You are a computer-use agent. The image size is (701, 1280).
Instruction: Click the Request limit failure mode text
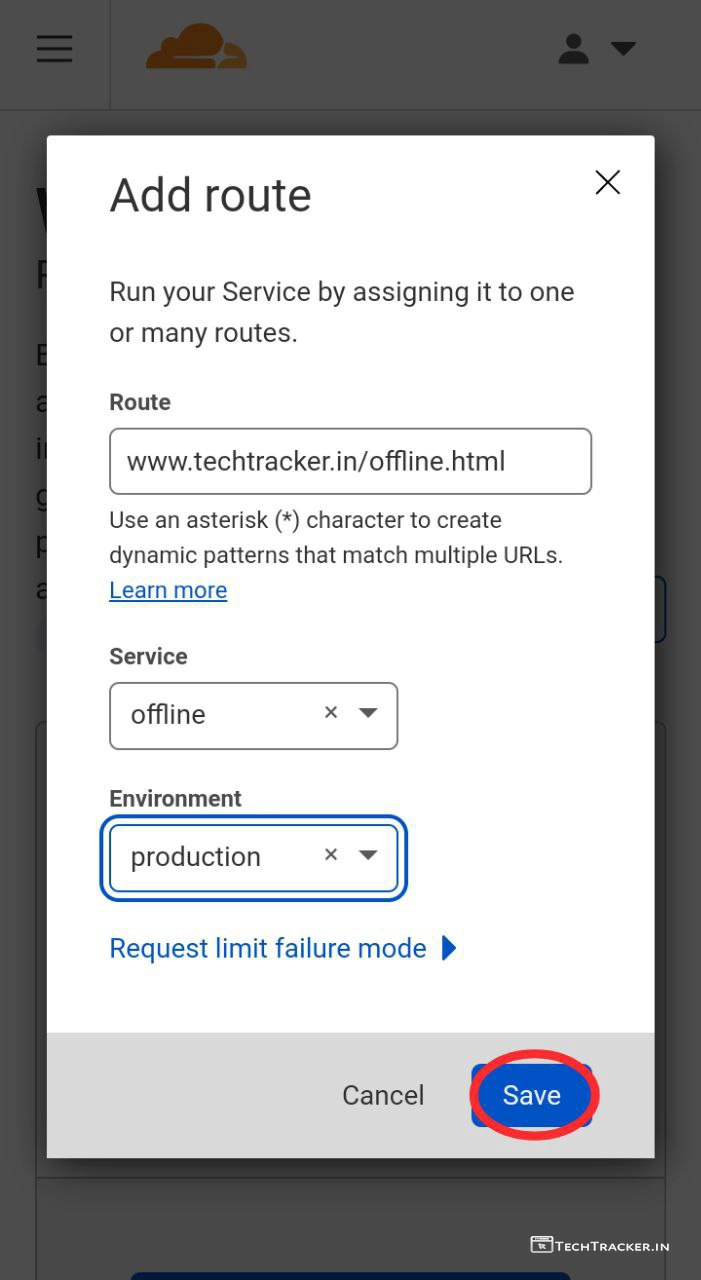click(268, 948)
